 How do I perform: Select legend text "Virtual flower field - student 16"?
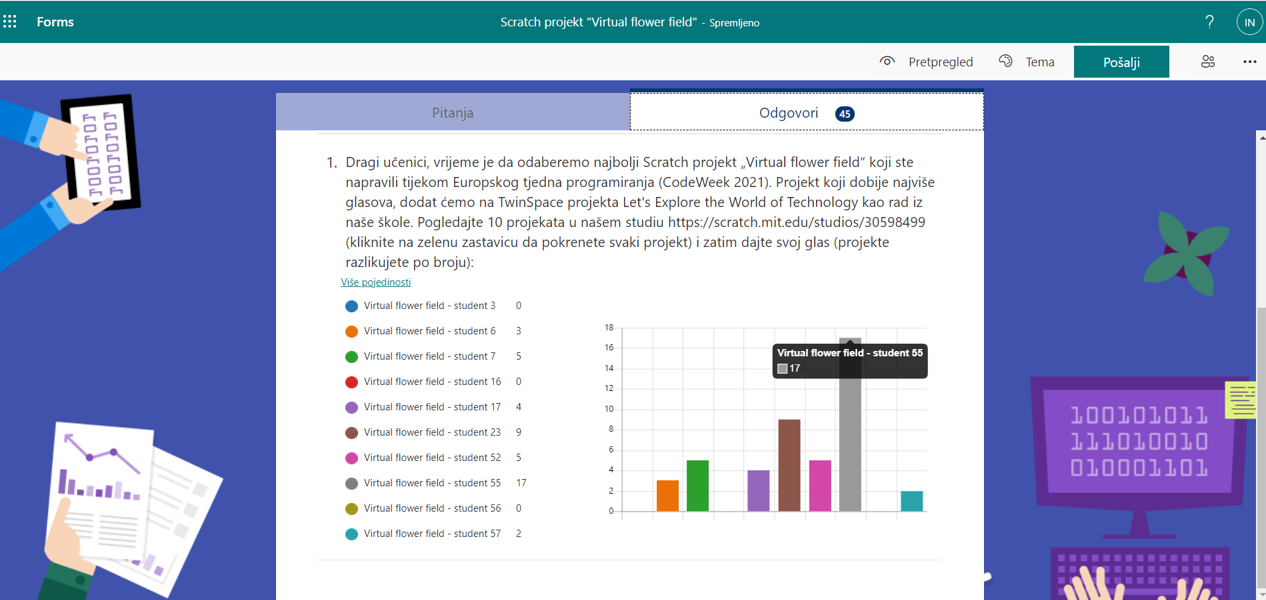click(432, 382)
